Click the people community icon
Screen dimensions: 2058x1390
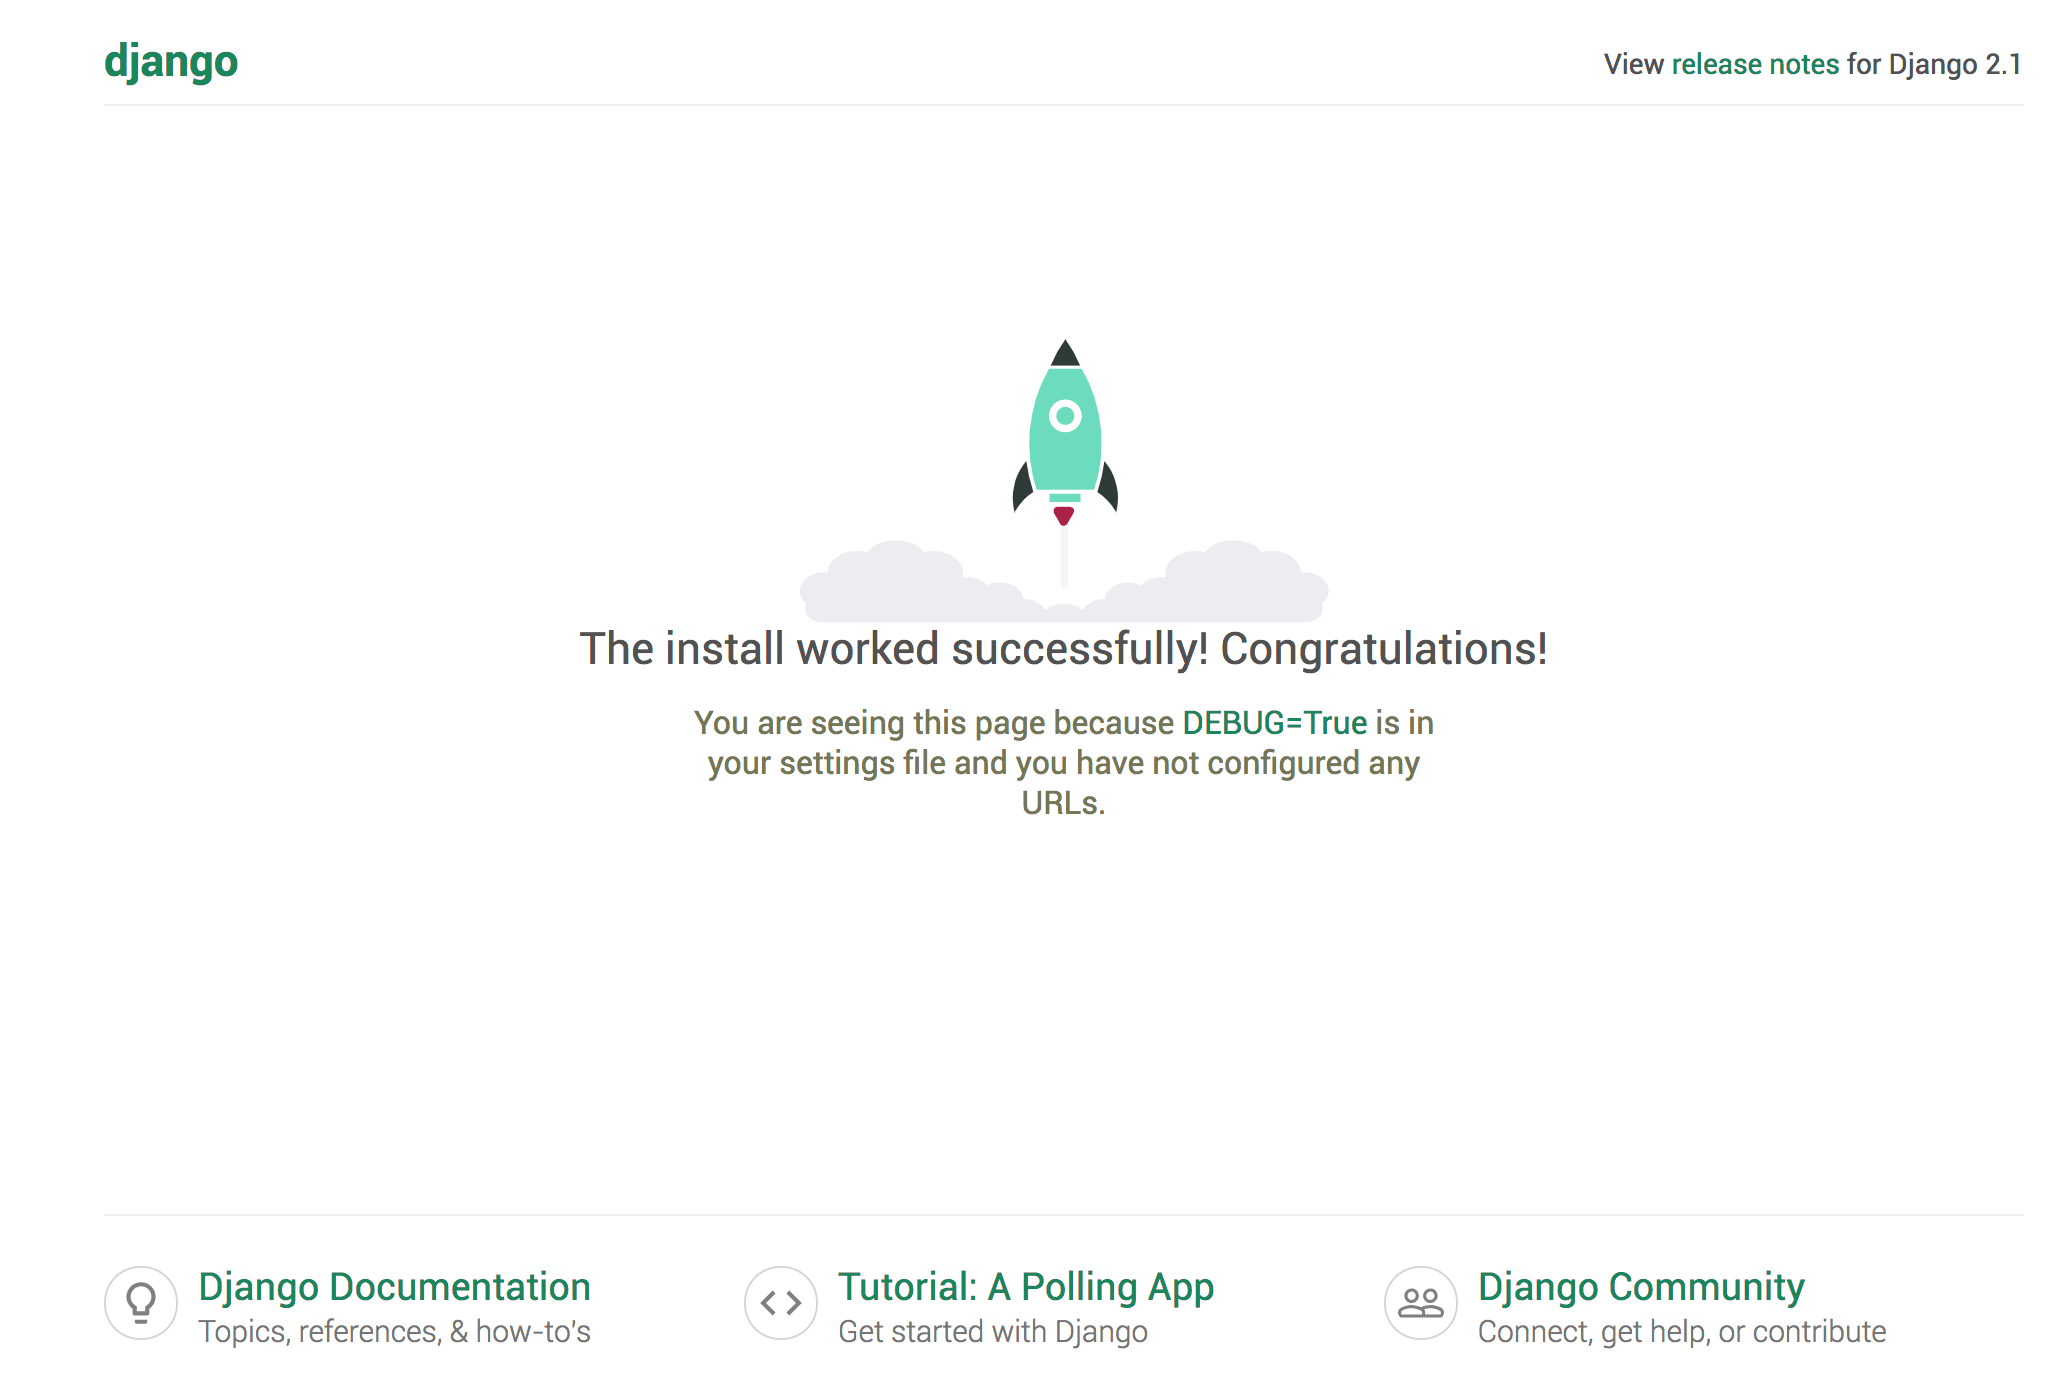1420,1302
